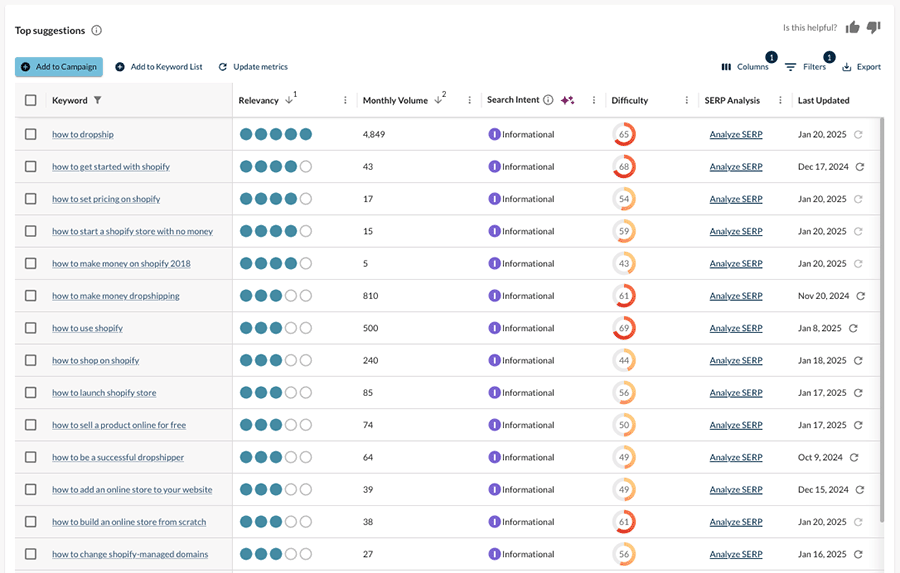Refresh metrics for 'how to add an online store to your website'
900x573 pixels.
click(860, 490)
